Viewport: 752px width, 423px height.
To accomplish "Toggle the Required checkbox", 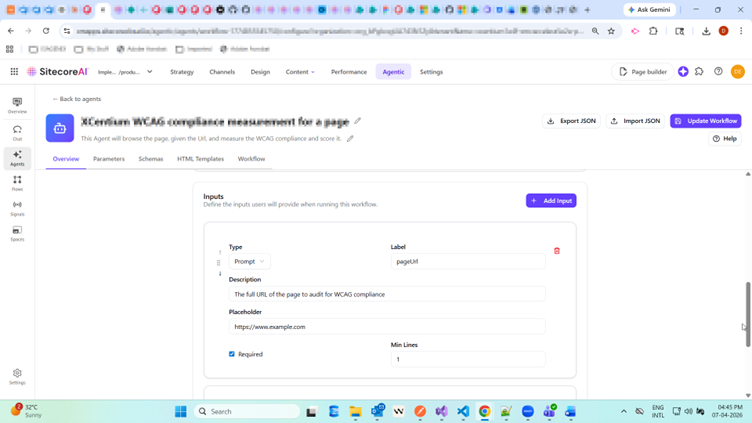I will [232, 354].
